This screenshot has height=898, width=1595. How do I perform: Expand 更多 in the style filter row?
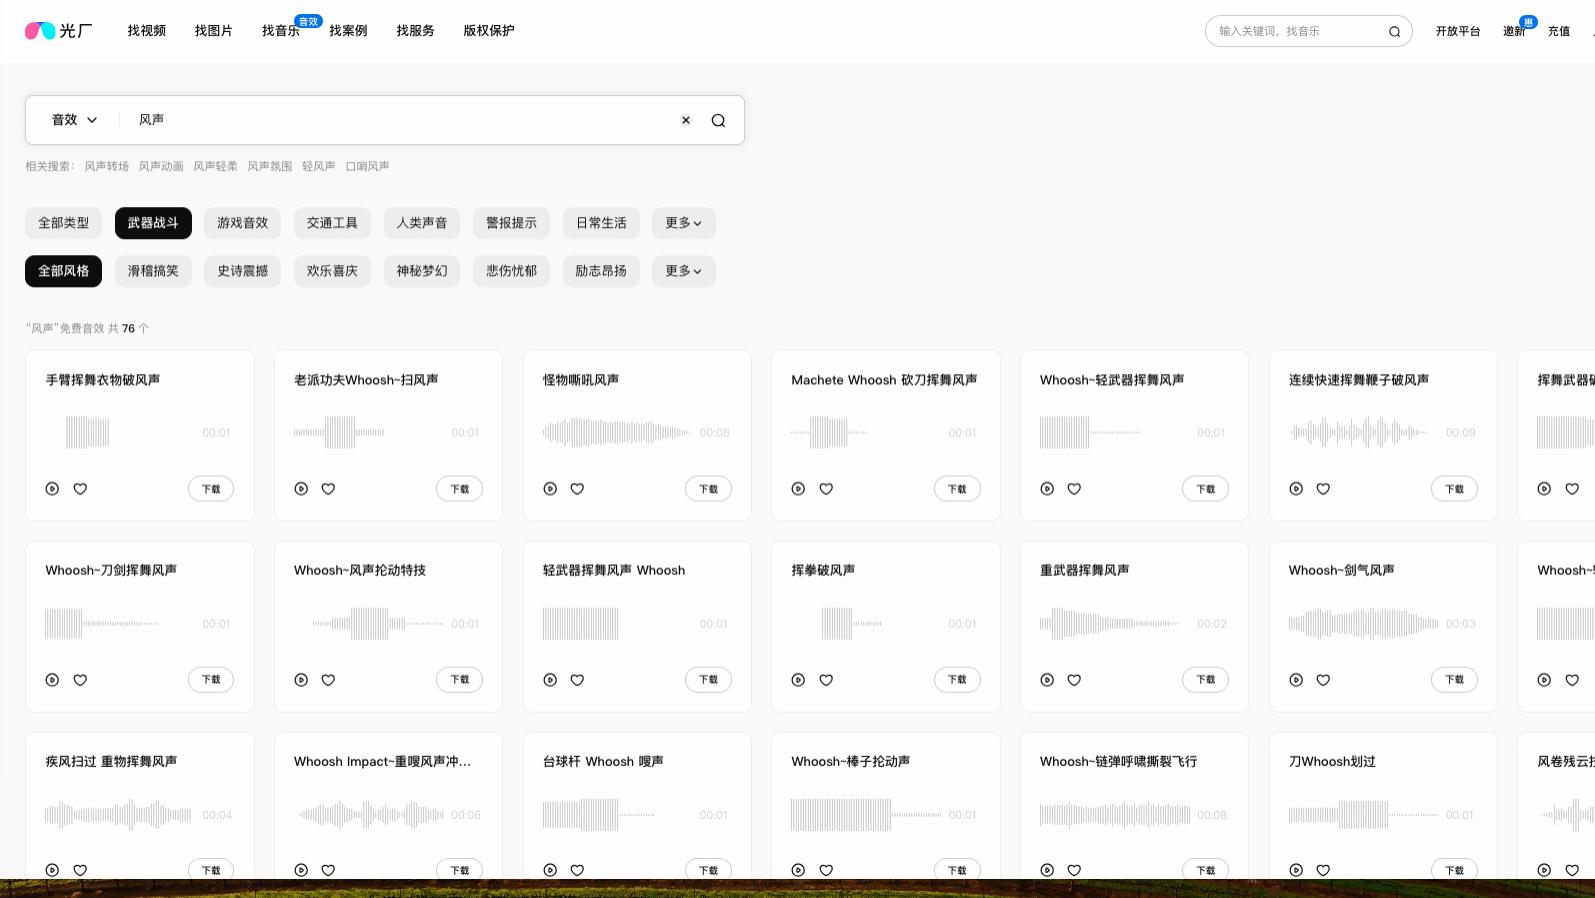pos(684,271)
